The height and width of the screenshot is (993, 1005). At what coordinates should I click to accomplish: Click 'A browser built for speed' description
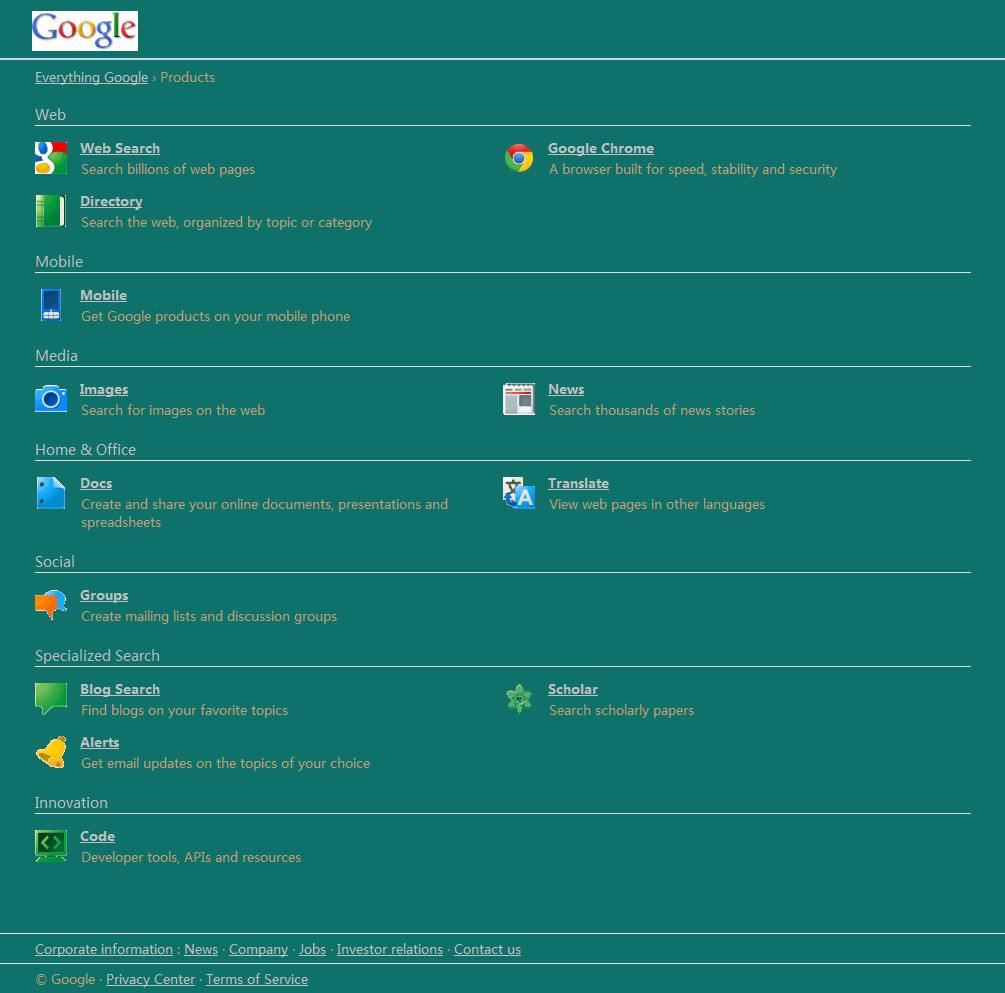pyautogui.click(x=693, y=169)
